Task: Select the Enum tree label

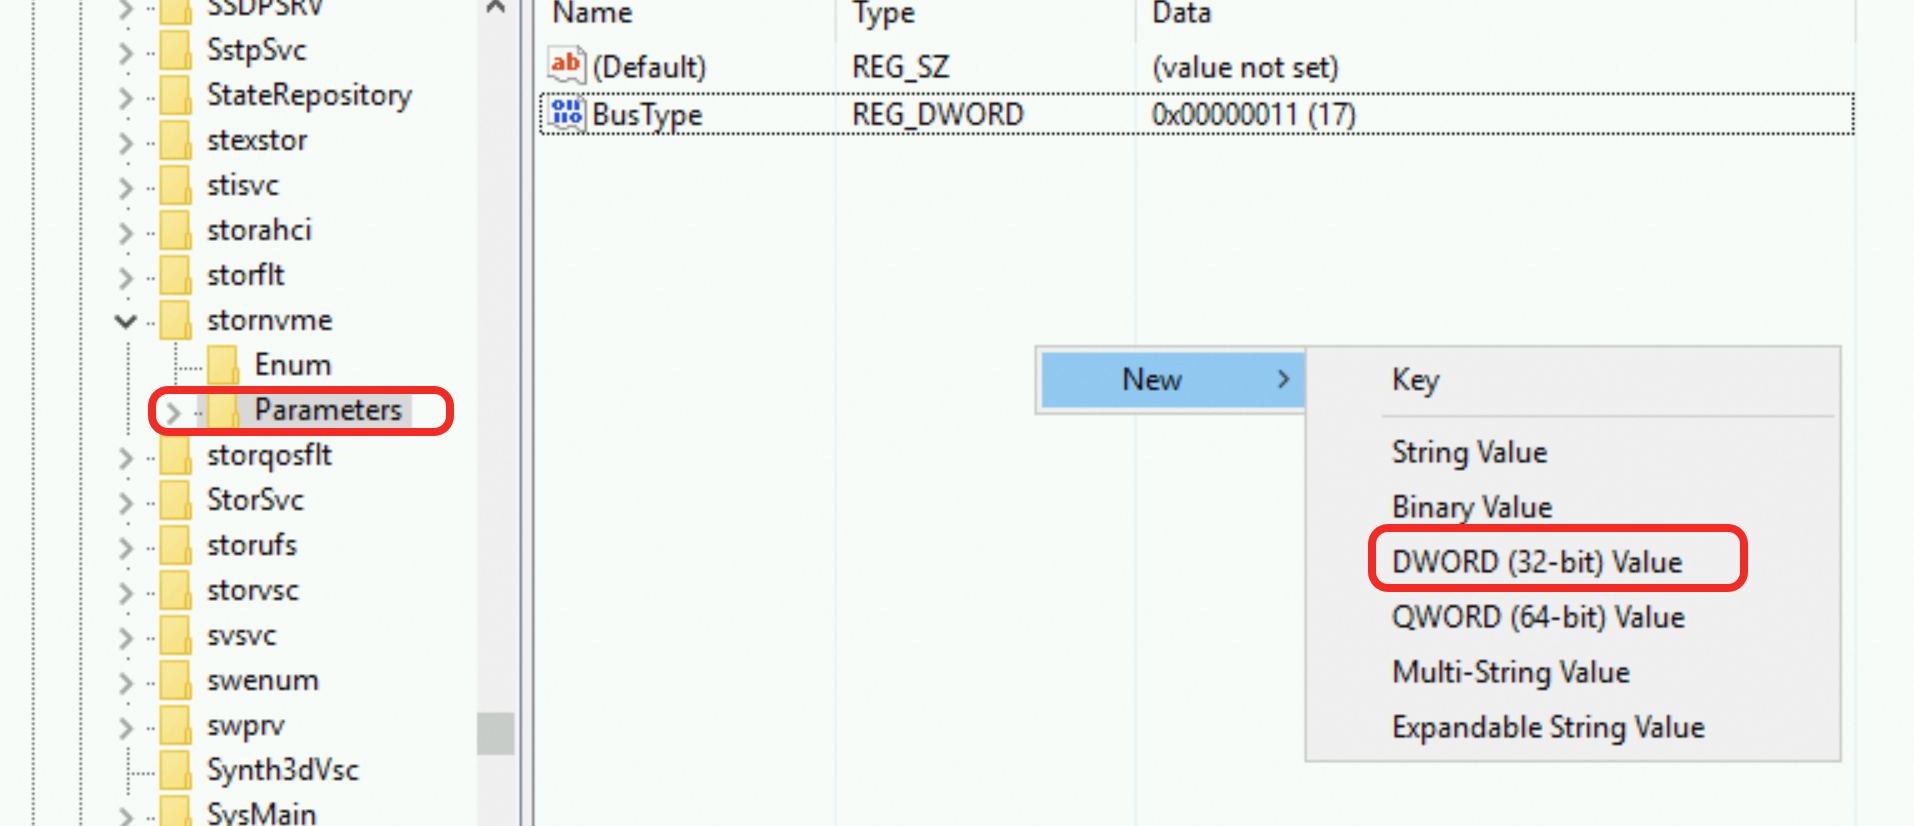Action: point(293,365)
